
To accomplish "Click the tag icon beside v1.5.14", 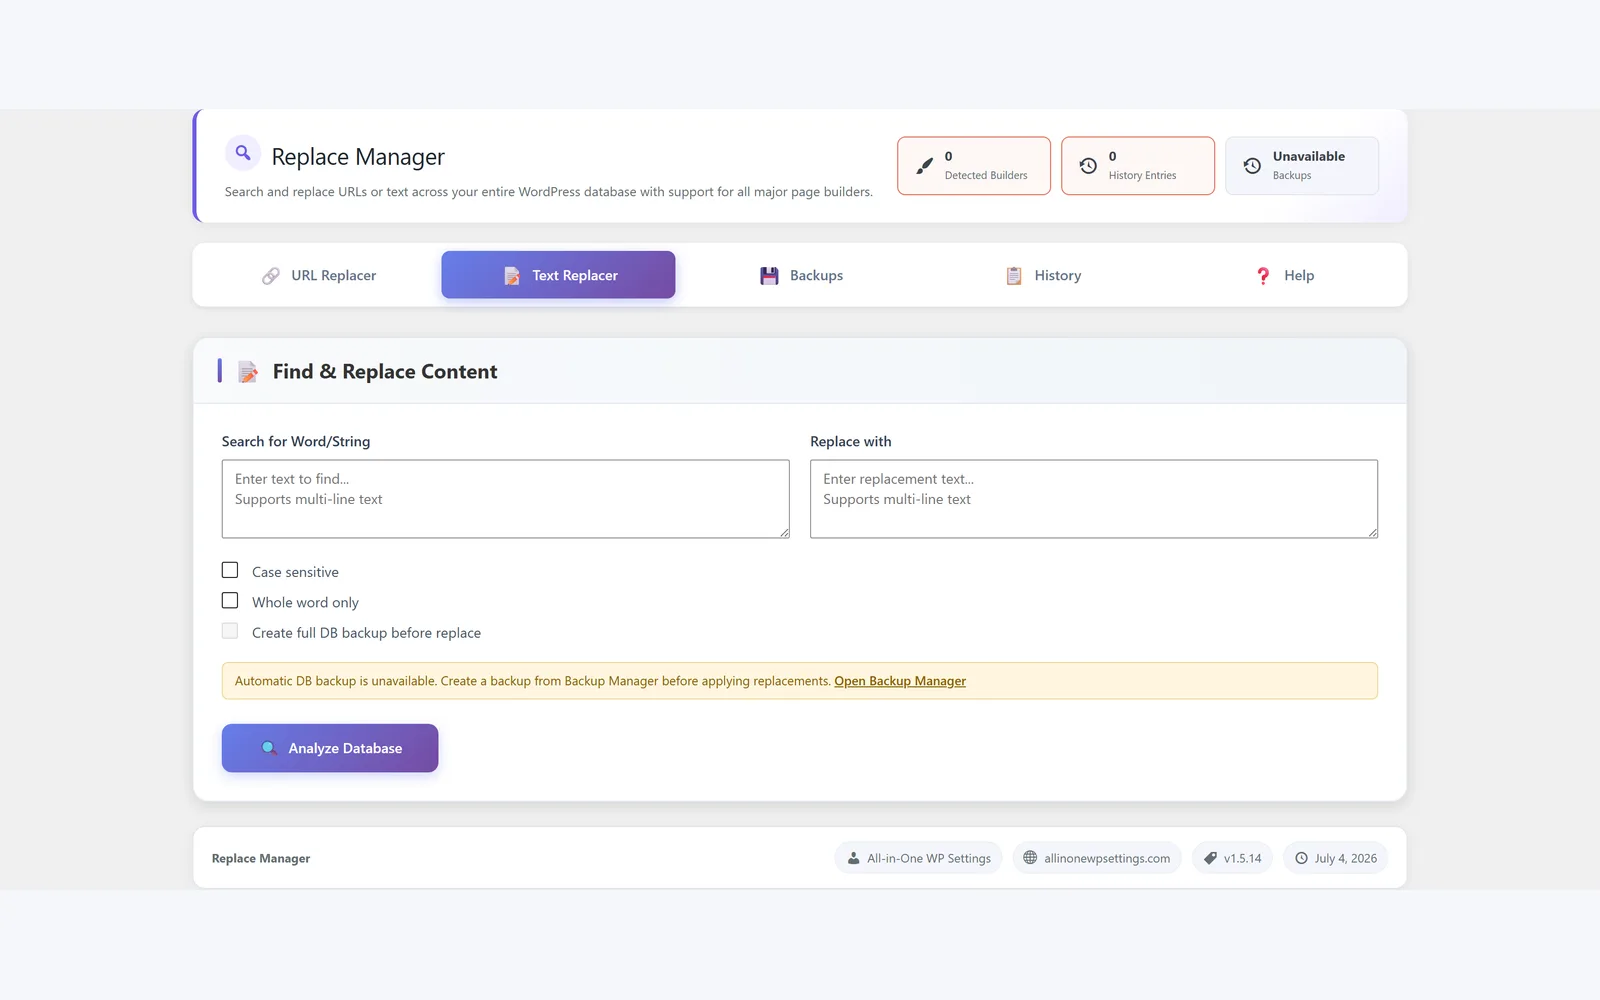I will pos(1210,858).
